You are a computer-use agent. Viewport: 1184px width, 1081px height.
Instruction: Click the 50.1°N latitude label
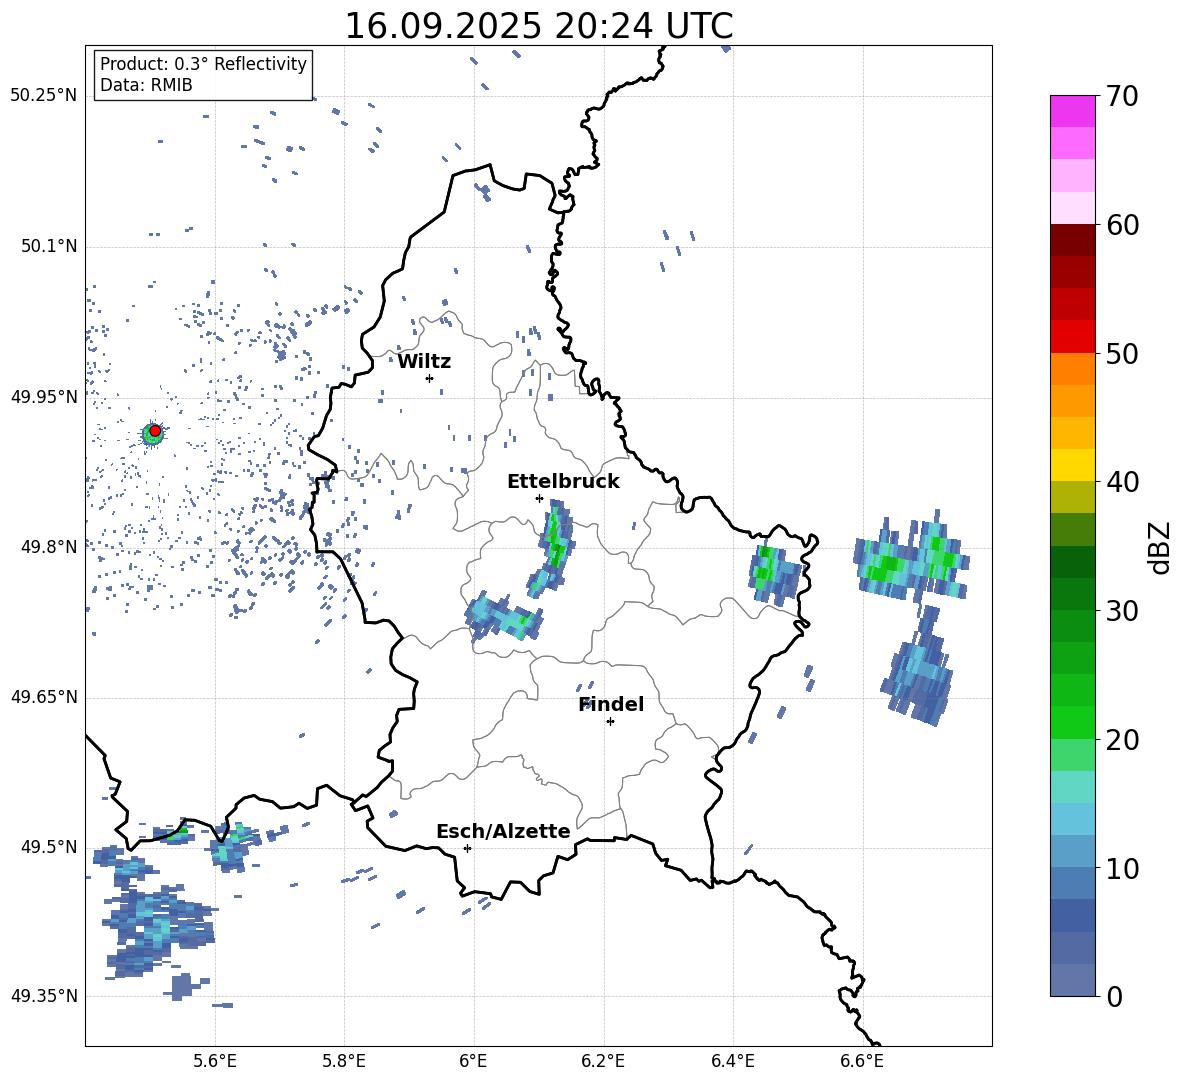coord(49,246)
